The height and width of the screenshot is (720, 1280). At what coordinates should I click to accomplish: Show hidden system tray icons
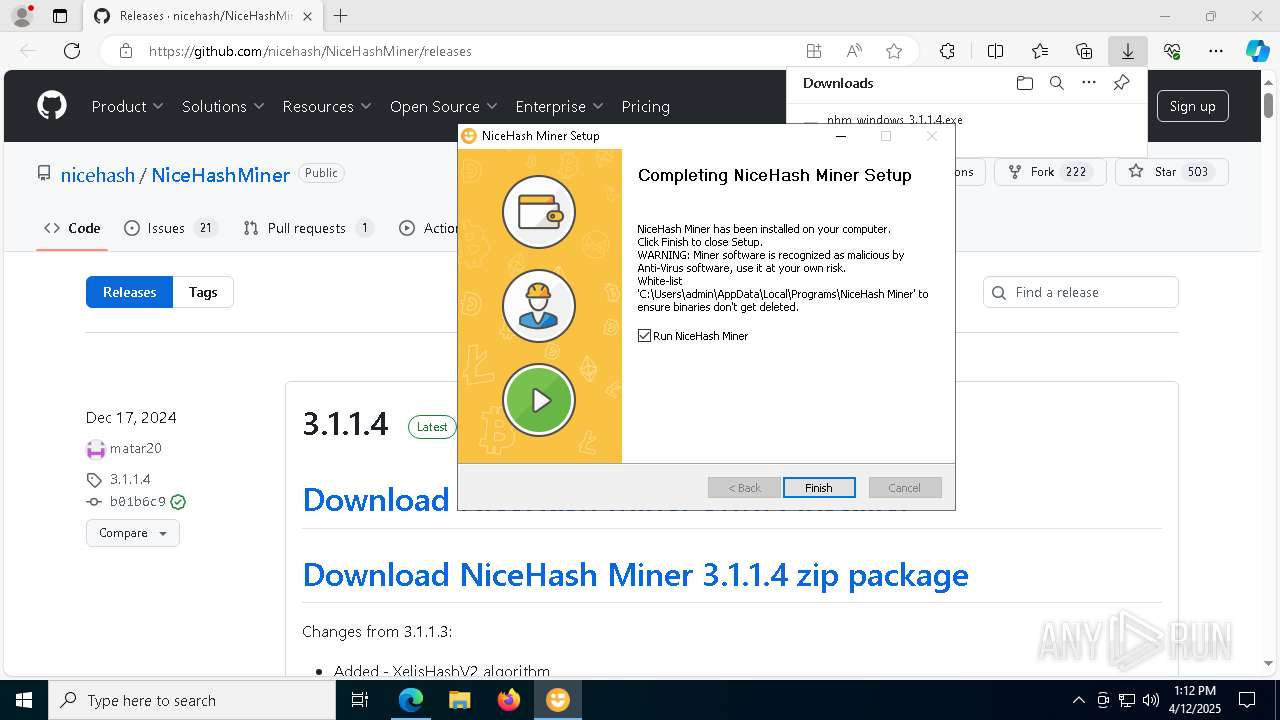(x=1078, y=700)
